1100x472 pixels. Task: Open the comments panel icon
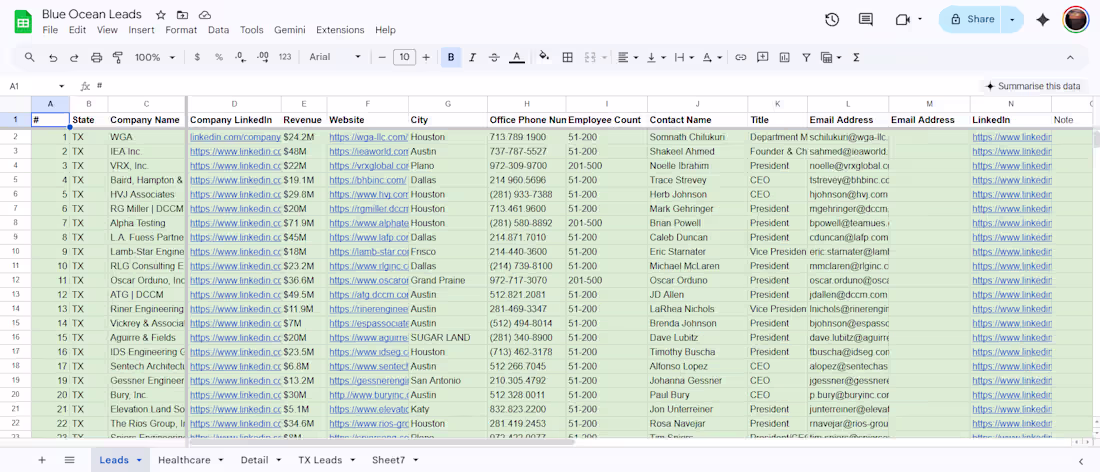(866, 20)
